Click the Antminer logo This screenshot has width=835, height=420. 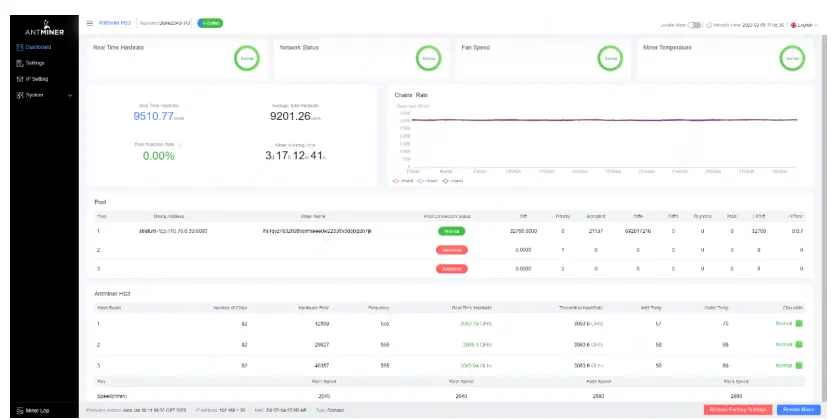(x=45, y=28)
